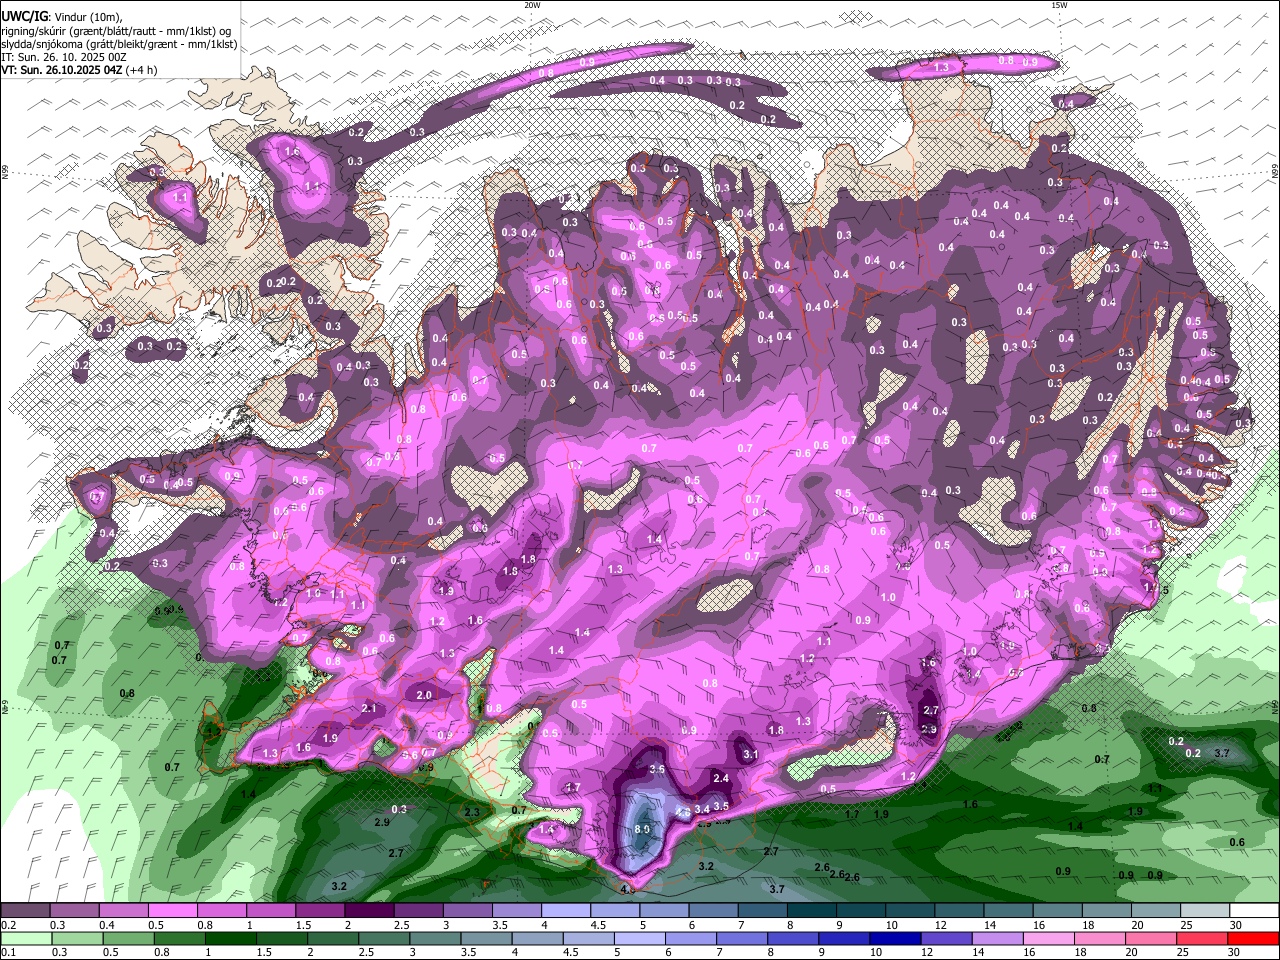Screen dimensions: 1280x960
Task: Click the 'VT: Sun. 26.10.2025 04Z (+4 h)' line
Action: pyautogui.click(x=79, y=71)
